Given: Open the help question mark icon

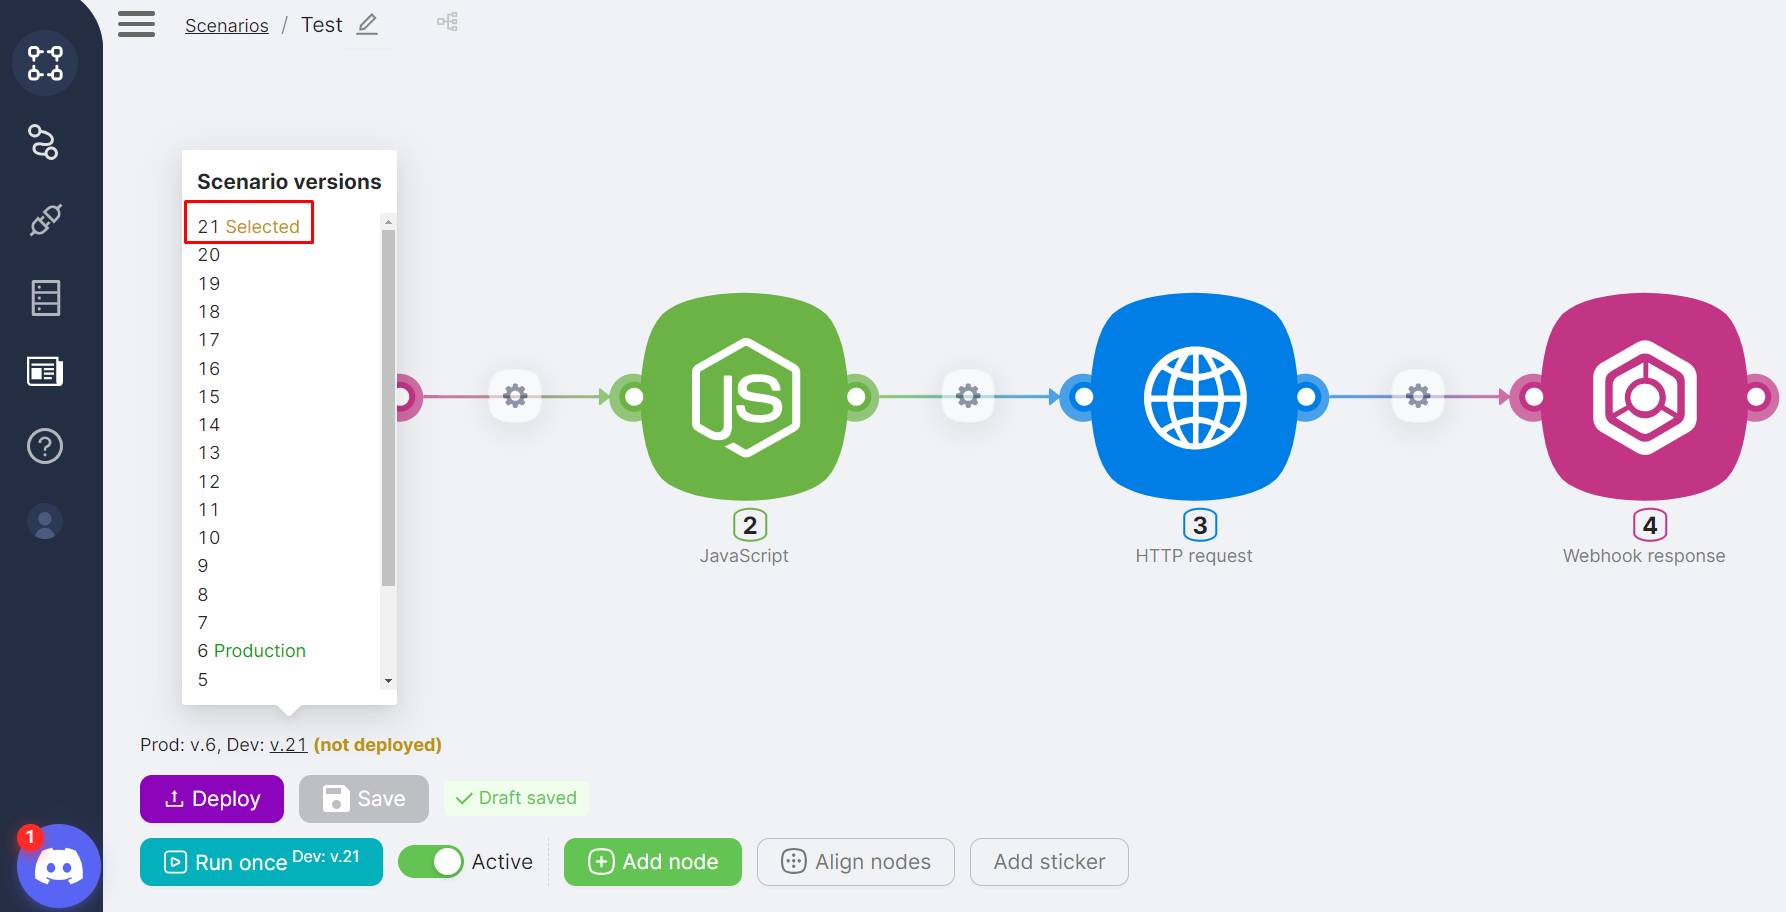Looking at the screenshot, I should [45, 446].
